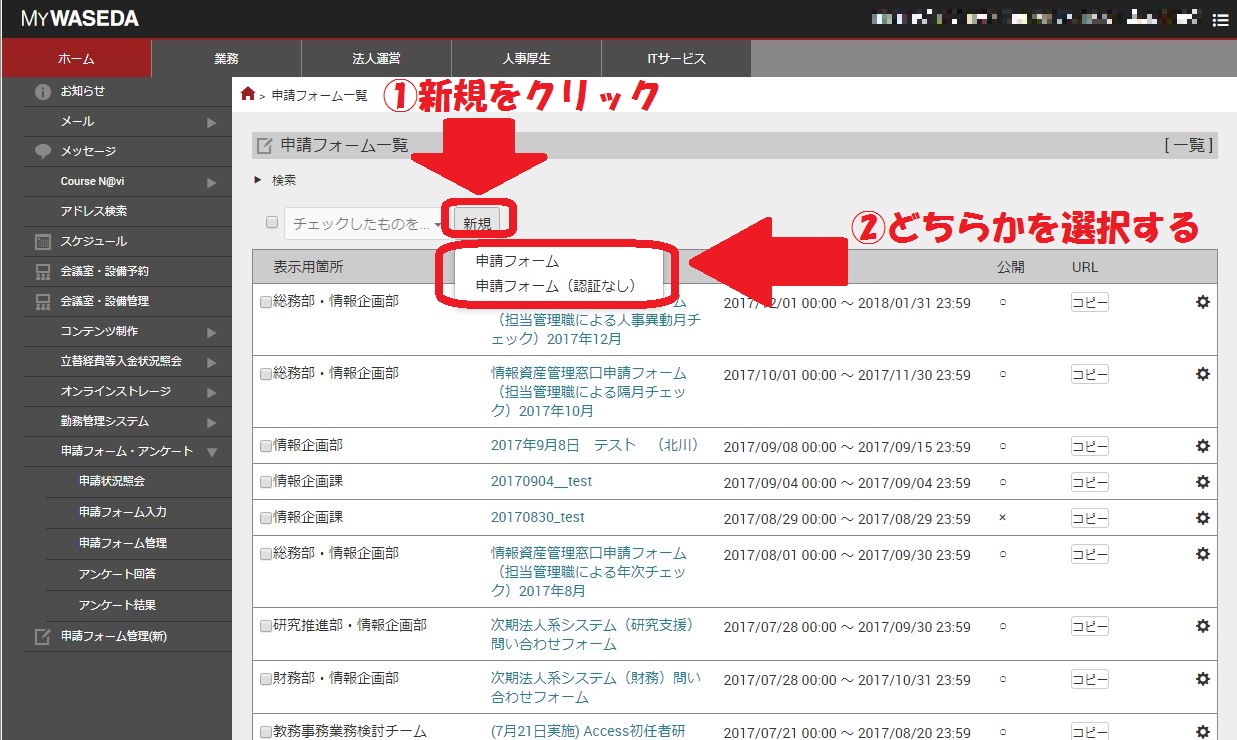Switch to the ITサービス tab
Image resolution: width=1237 pixels, height=740 pixels.
(676, 59)
